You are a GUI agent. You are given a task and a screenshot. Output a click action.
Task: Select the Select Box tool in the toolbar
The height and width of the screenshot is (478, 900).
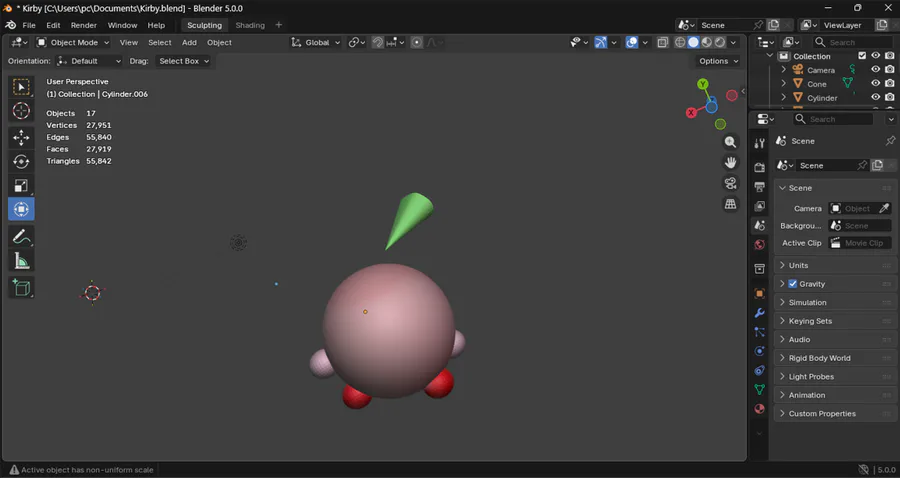click(21, 87)
